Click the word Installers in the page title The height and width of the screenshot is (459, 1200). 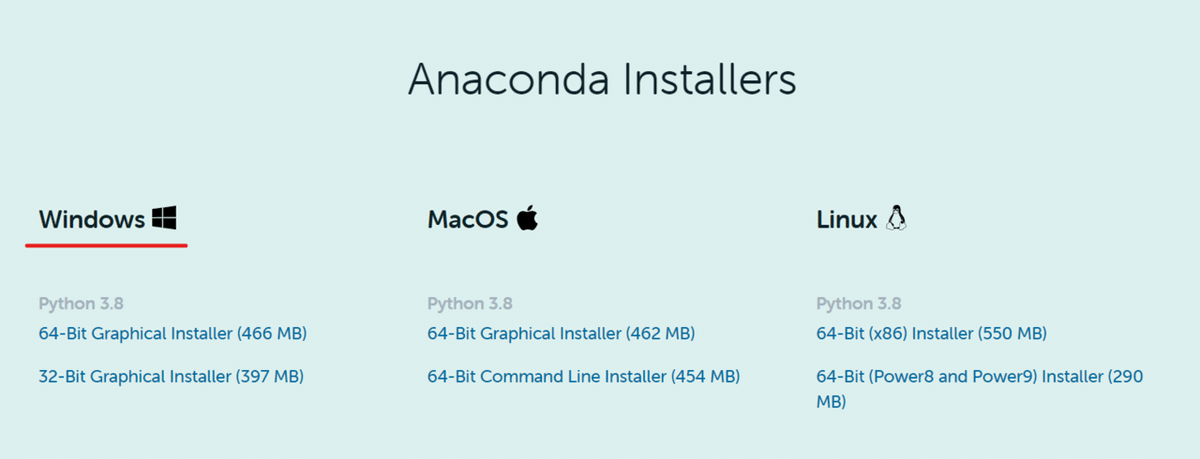(x=709, y=79)
